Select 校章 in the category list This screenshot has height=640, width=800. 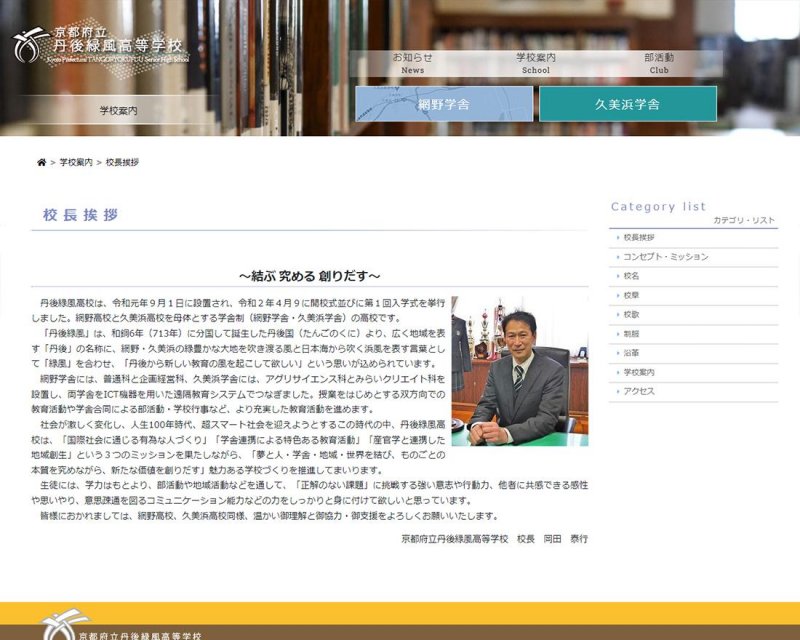click(x=632, y=295)
